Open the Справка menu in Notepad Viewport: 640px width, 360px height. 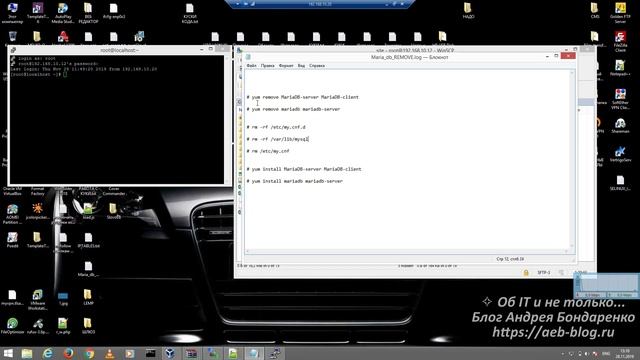pos(317,65)
